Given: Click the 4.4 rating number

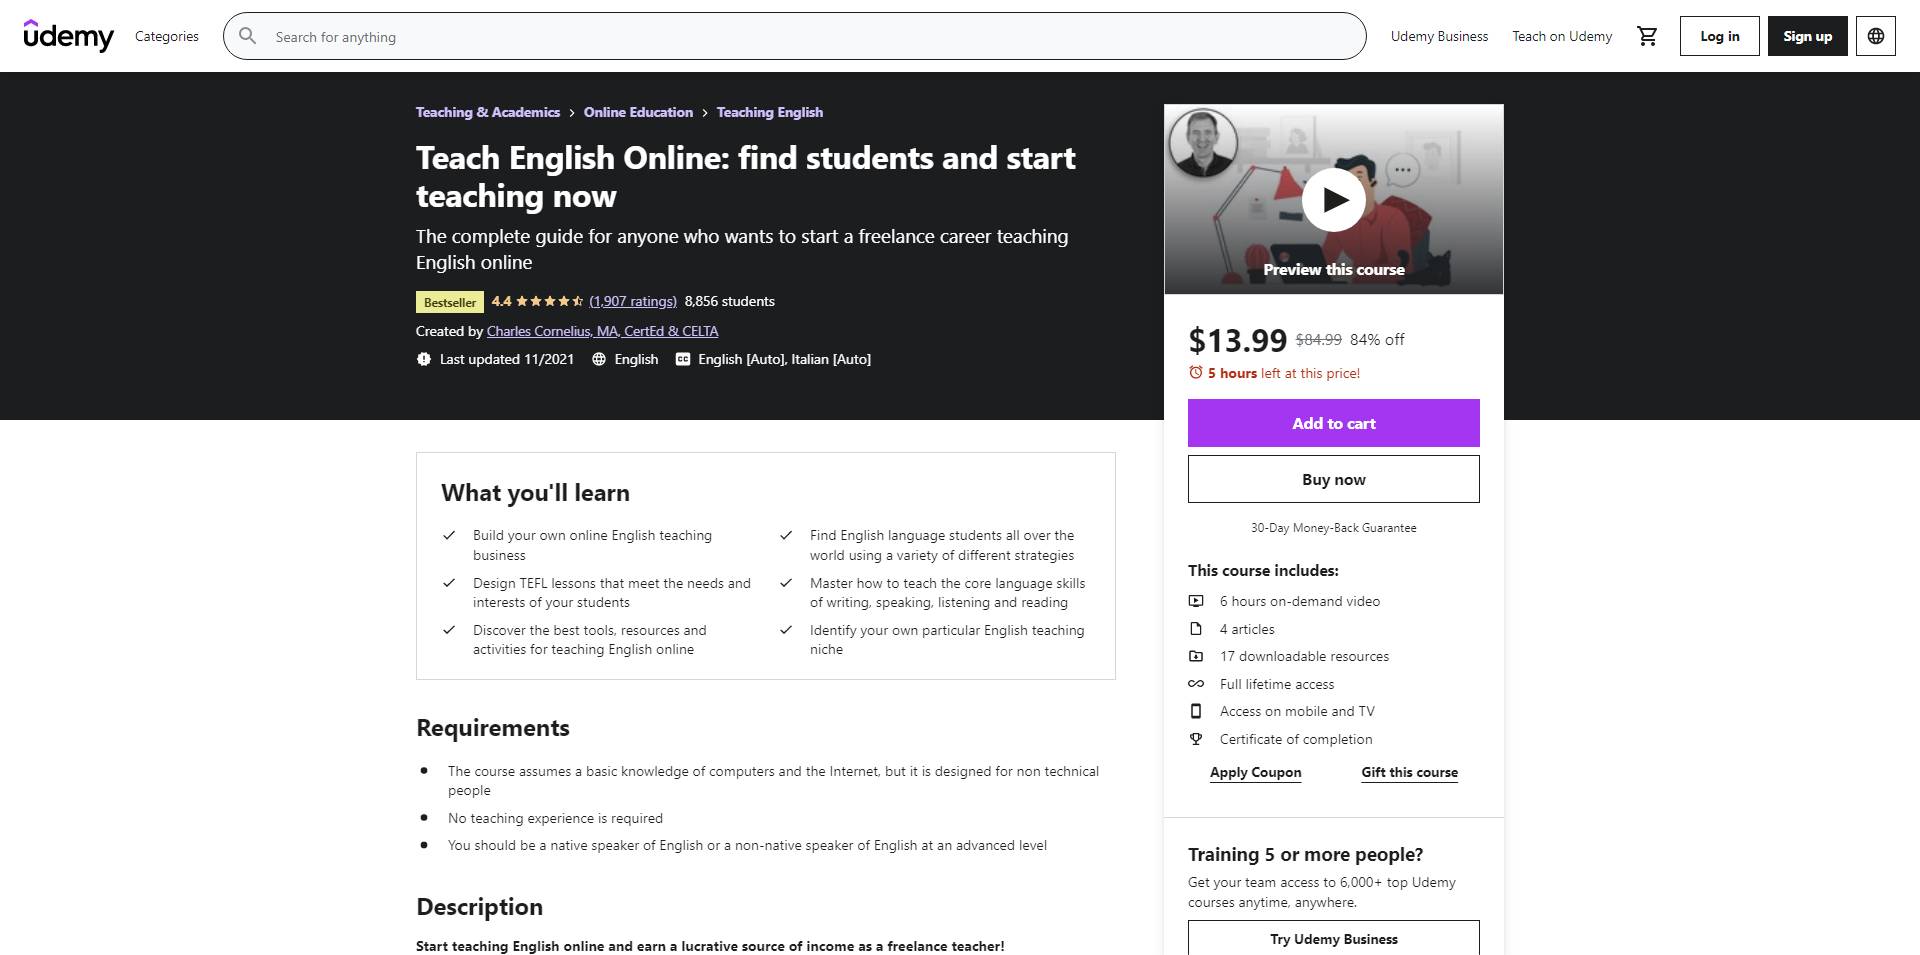Looking at the screenshot, I should [501, 301].
